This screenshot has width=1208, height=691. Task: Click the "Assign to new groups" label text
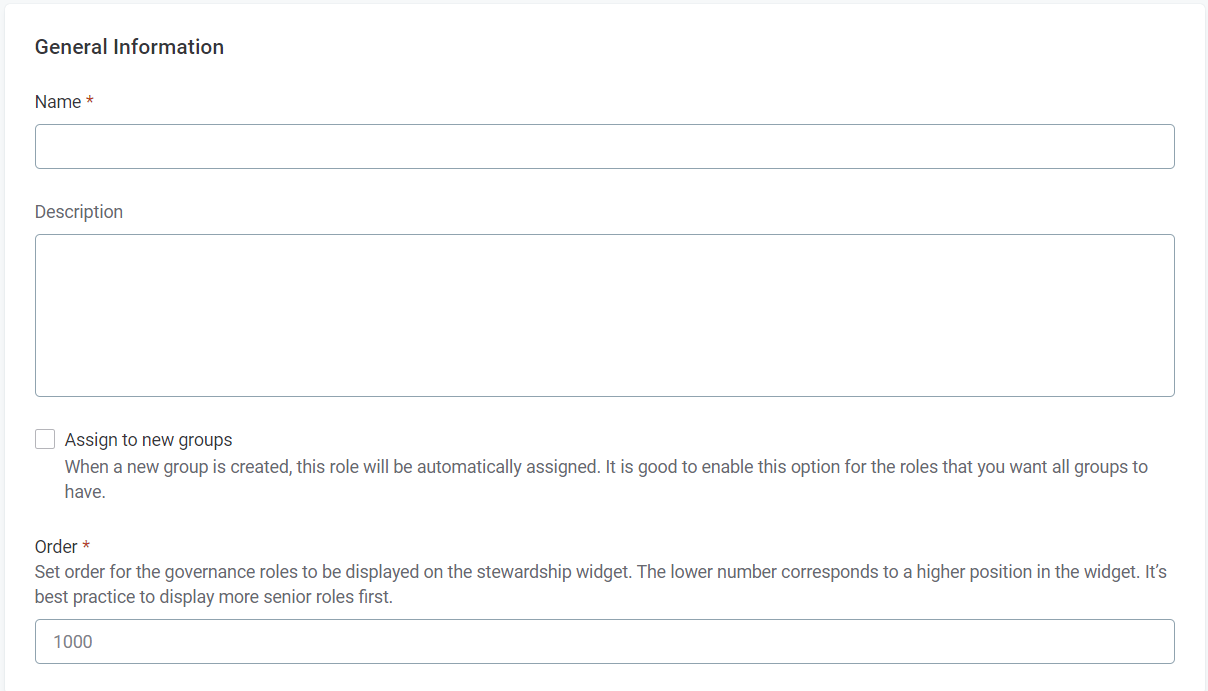pyautogui.click(x=148, y=440)
